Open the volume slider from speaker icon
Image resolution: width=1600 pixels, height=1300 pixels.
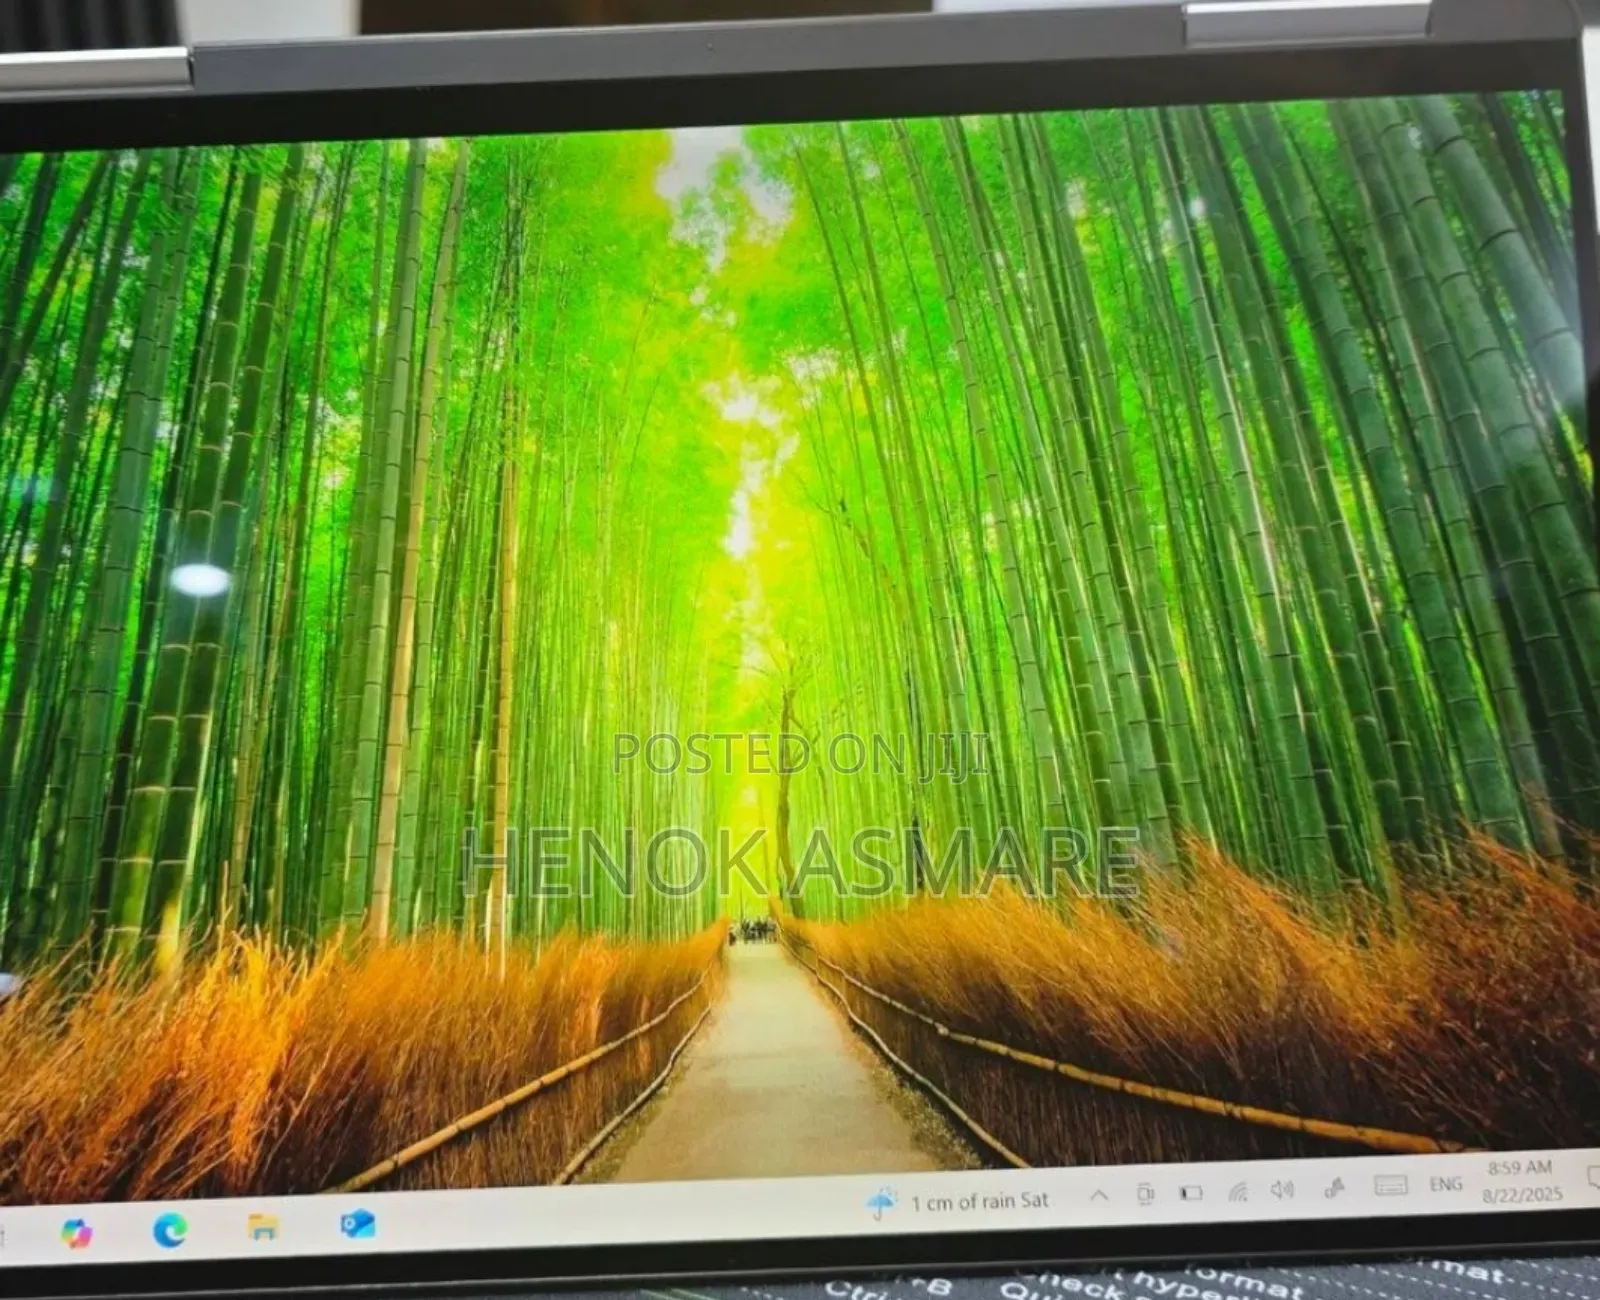pyautogui.click(x=1284, y=1191)
